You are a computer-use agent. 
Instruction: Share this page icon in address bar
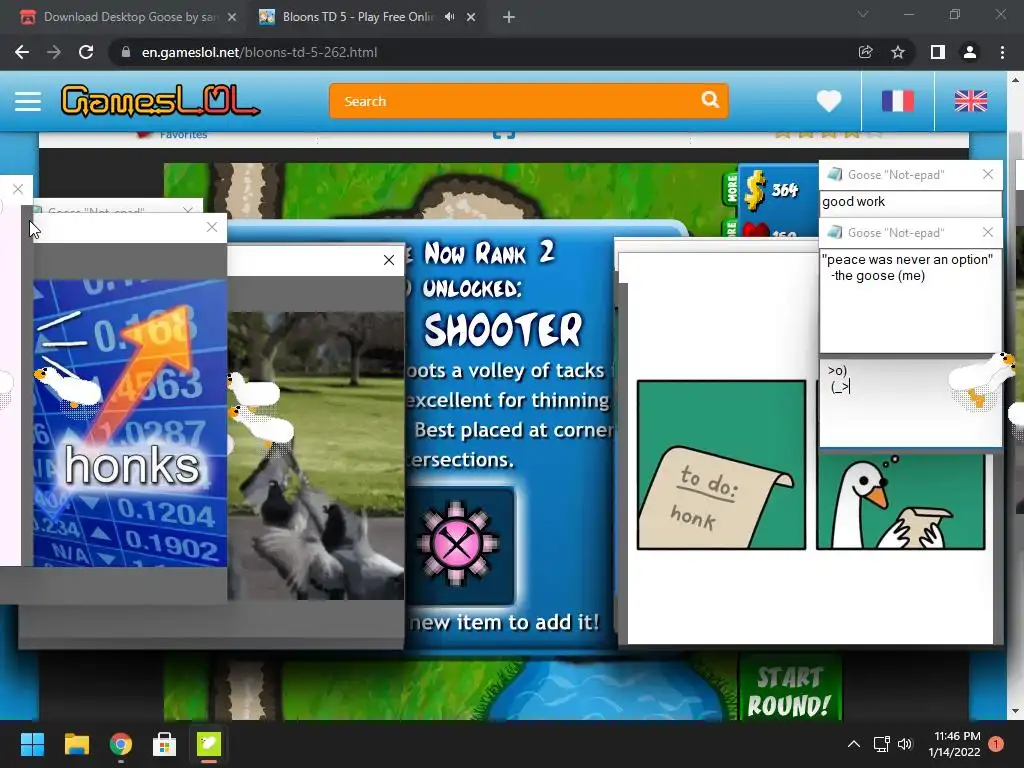coord(865,52)
